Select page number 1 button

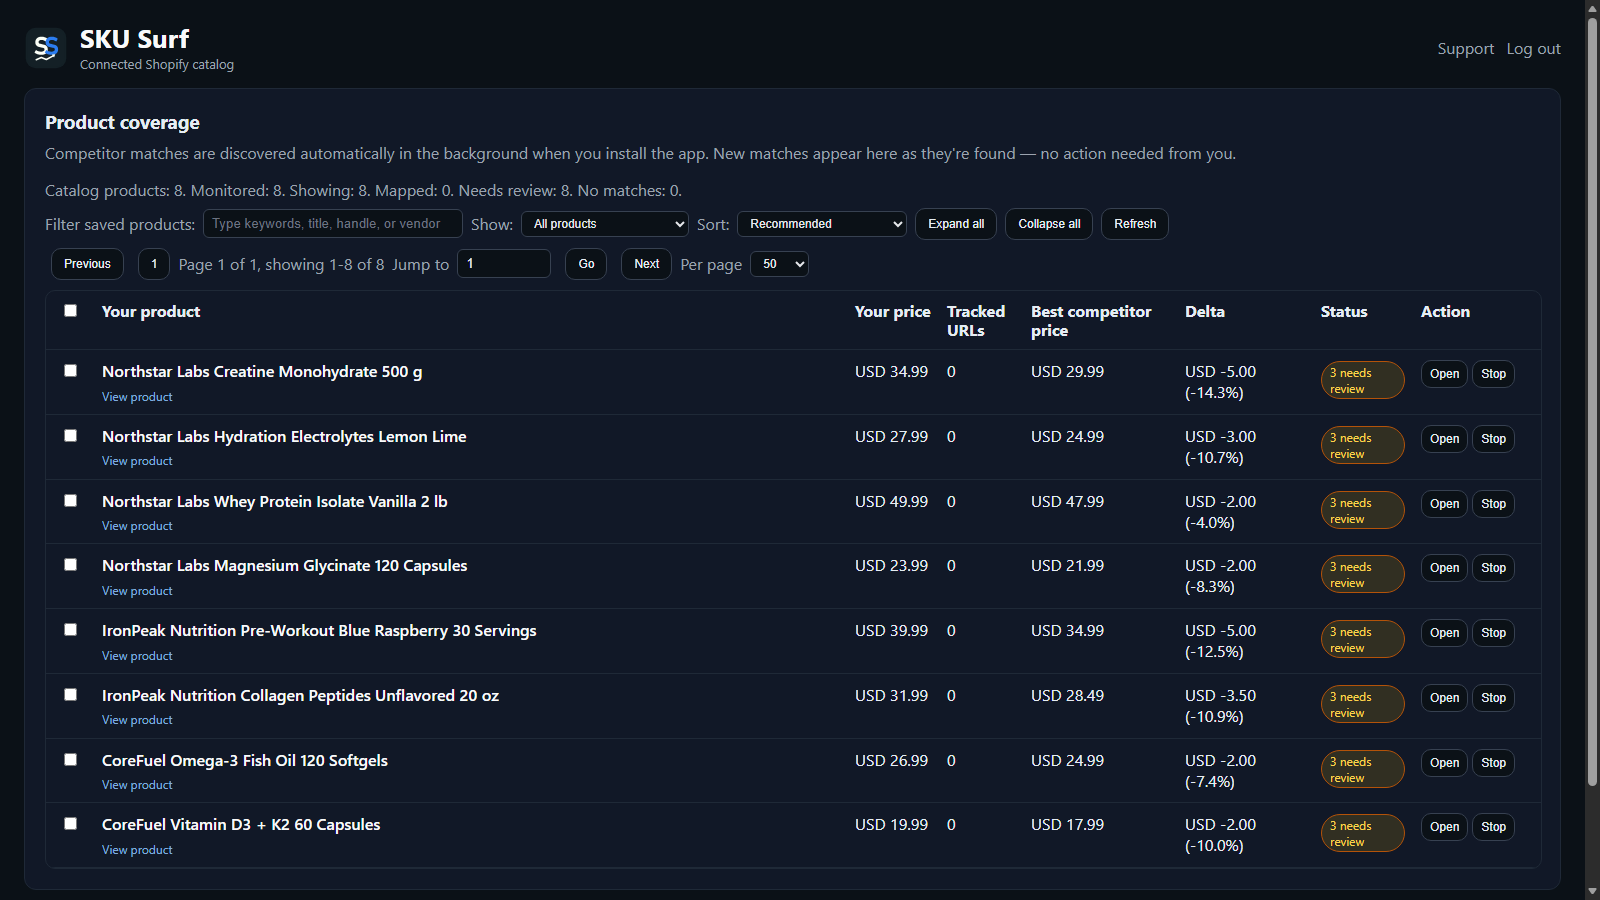(x=154, y=264)
